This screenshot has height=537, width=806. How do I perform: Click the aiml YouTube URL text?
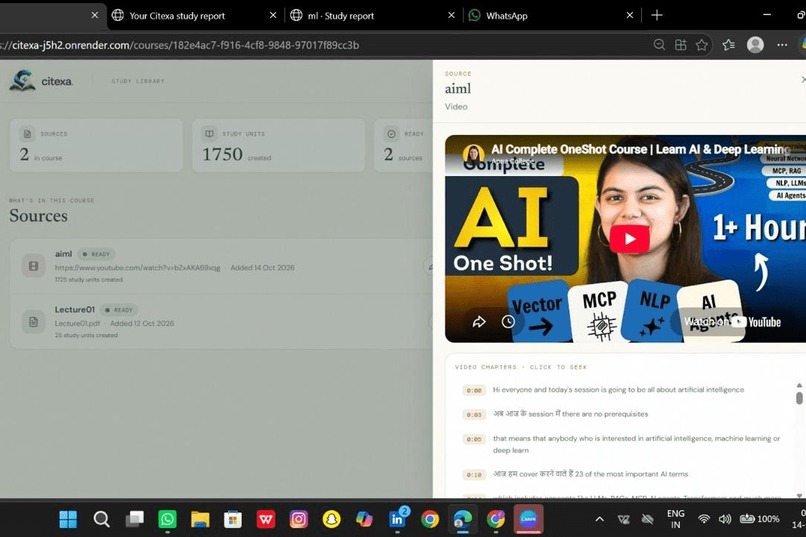point(138,268)
